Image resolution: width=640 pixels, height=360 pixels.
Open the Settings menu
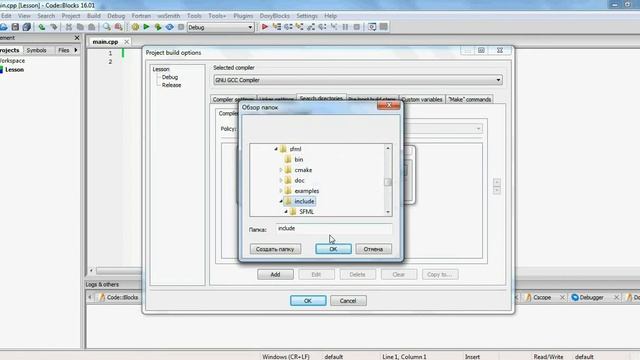(x=307, y=16)
